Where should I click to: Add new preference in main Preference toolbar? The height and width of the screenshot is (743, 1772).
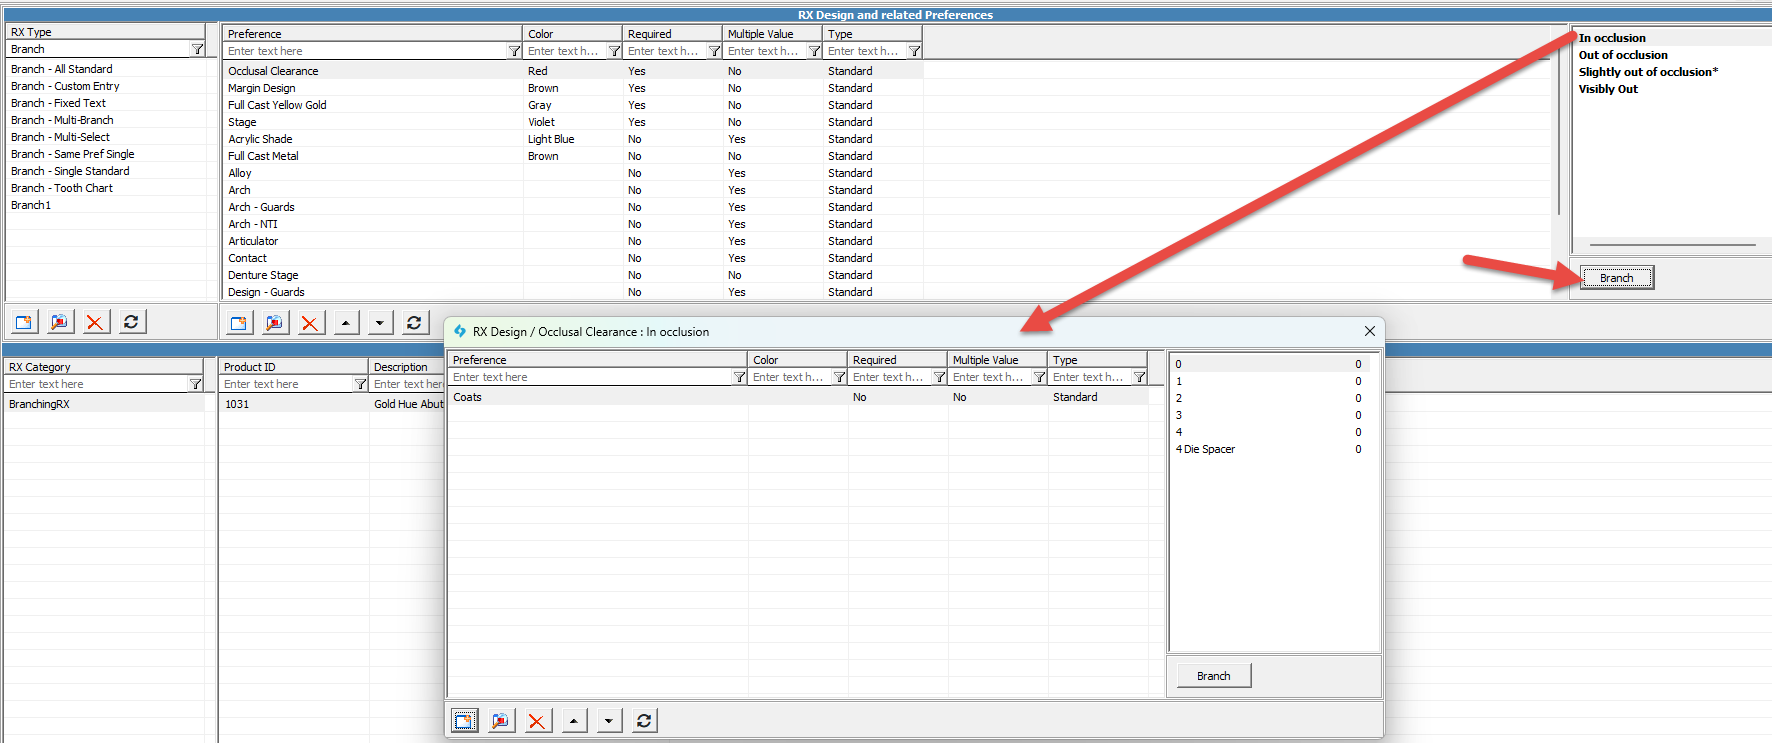(238, 322)
